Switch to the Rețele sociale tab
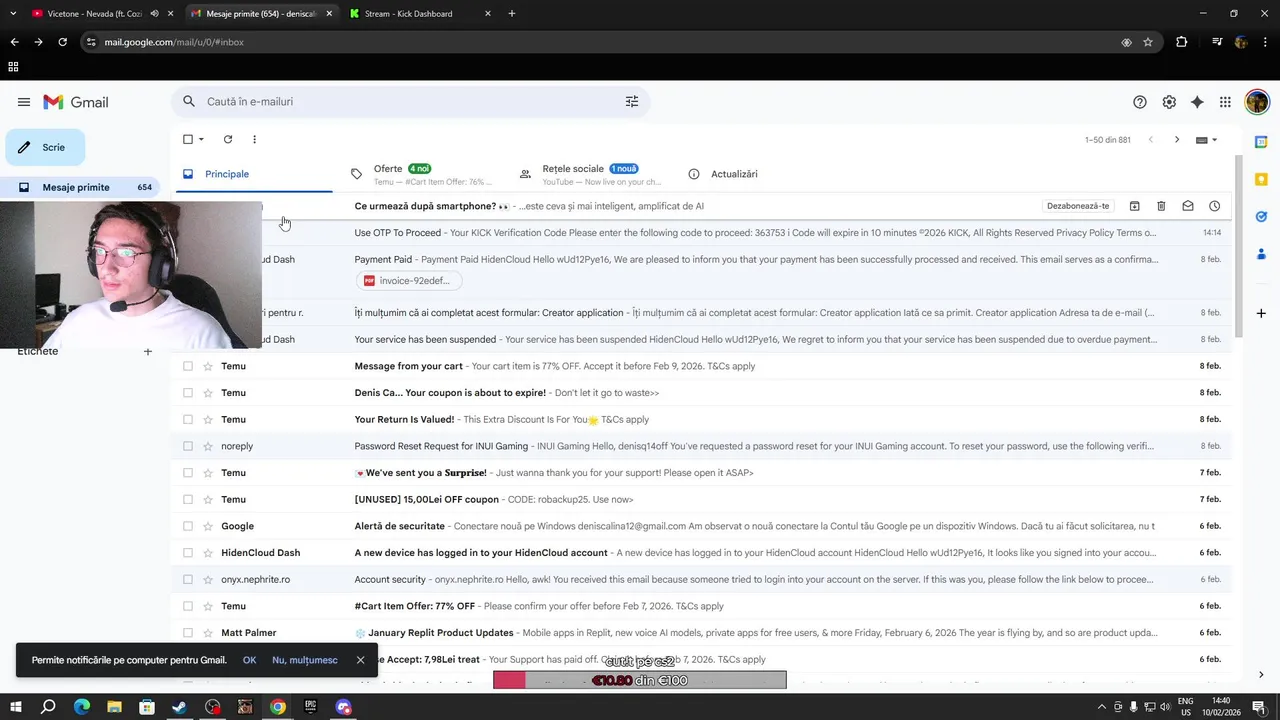The width and height of the screenshot is (1280, 720). click(590, 174)
